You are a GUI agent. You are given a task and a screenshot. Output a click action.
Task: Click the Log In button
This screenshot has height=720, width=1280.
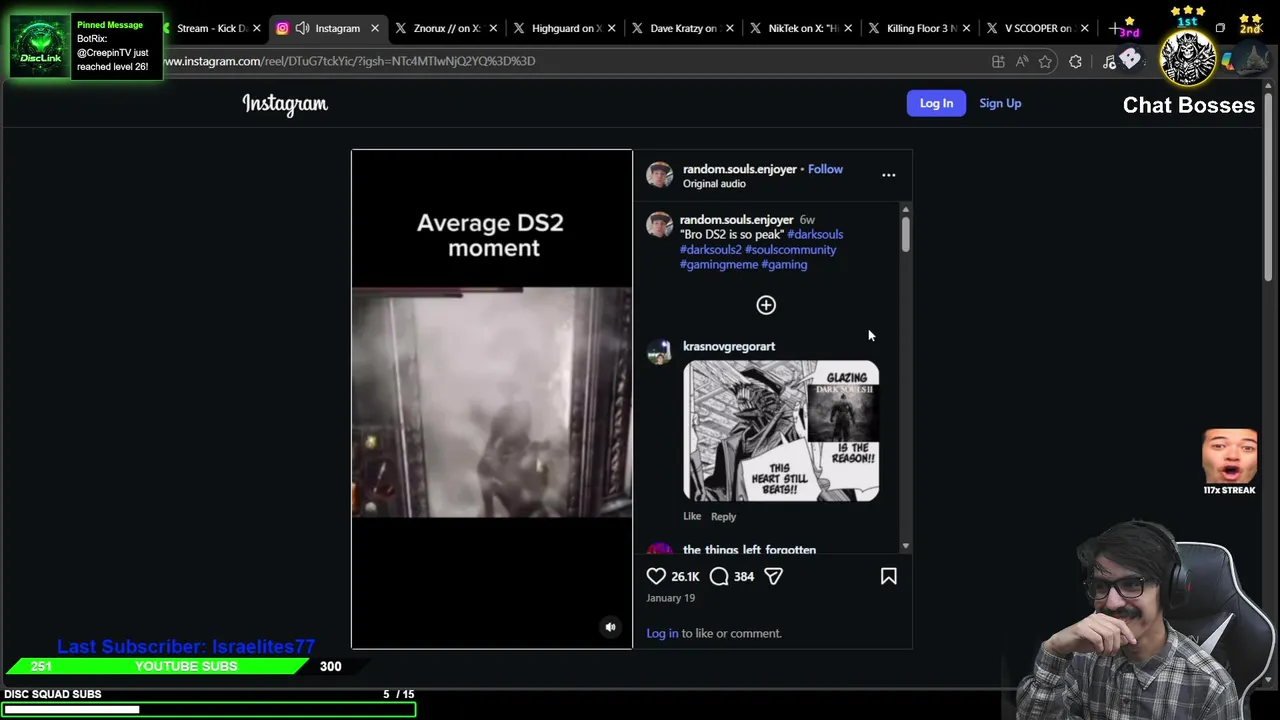pyautogui.click(x=936, y=103)
